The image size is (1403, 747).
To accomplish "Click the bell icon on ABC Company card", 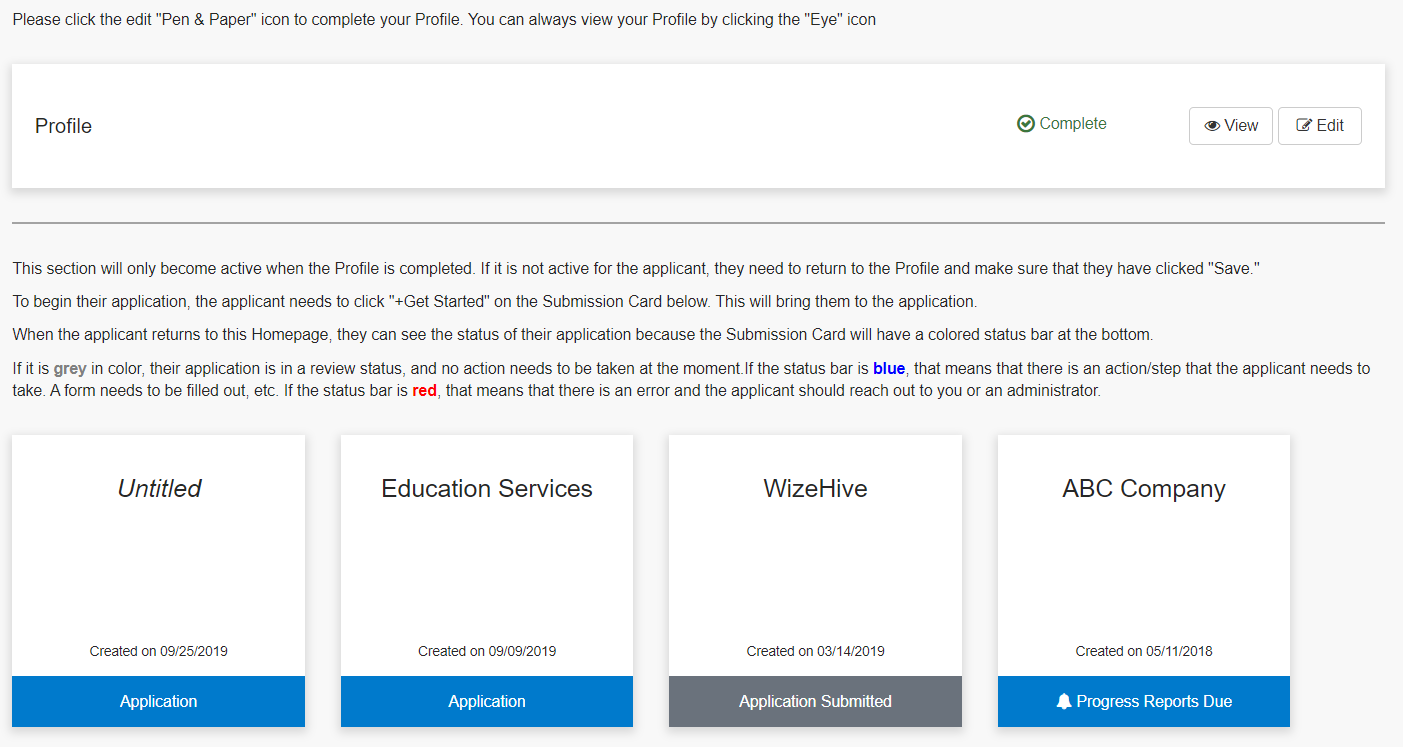I will 1063,702.
